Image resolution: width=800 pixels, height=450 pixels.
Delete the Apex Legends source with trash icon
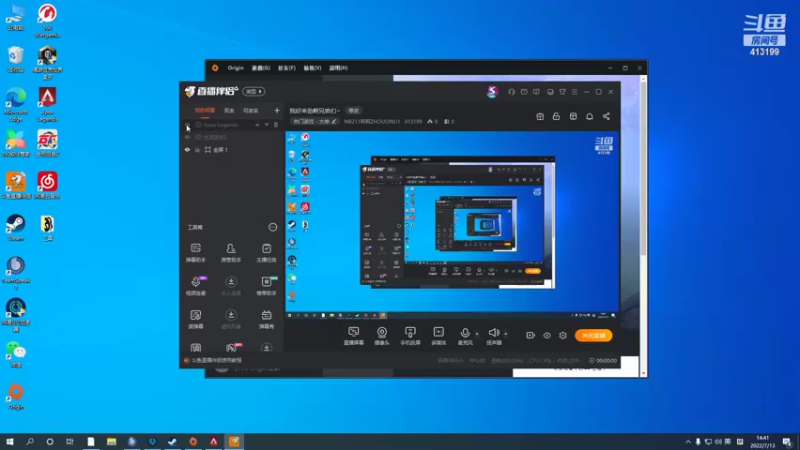(x=276, y=124)
